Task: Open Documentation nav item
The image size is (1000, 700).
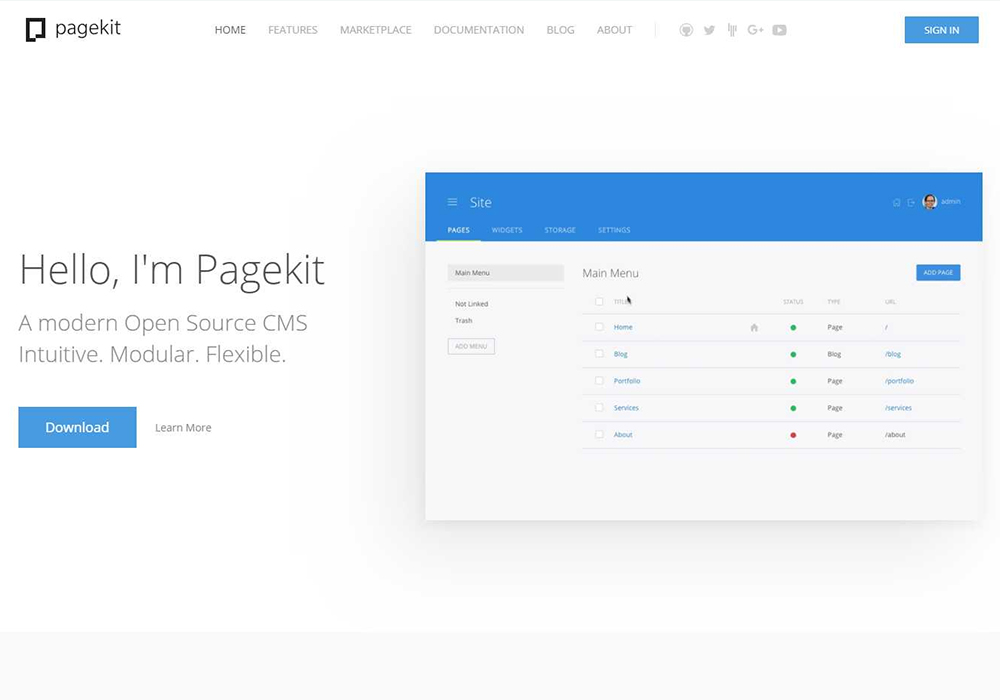Action: coord(479,30)
